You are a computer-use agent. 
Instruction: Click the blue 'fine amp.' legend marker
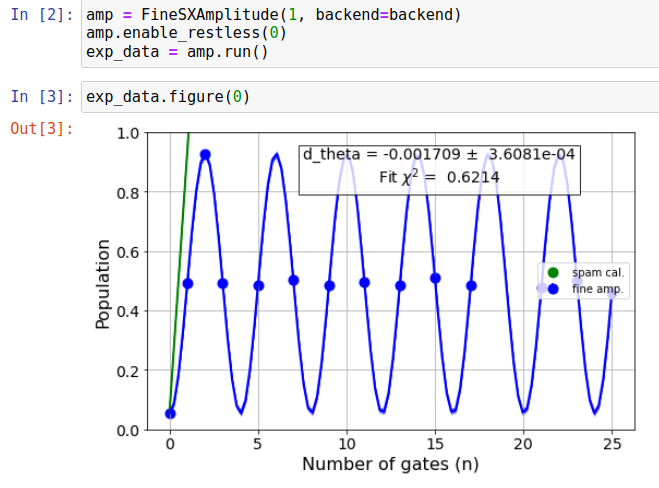click(x=553, y=289)
